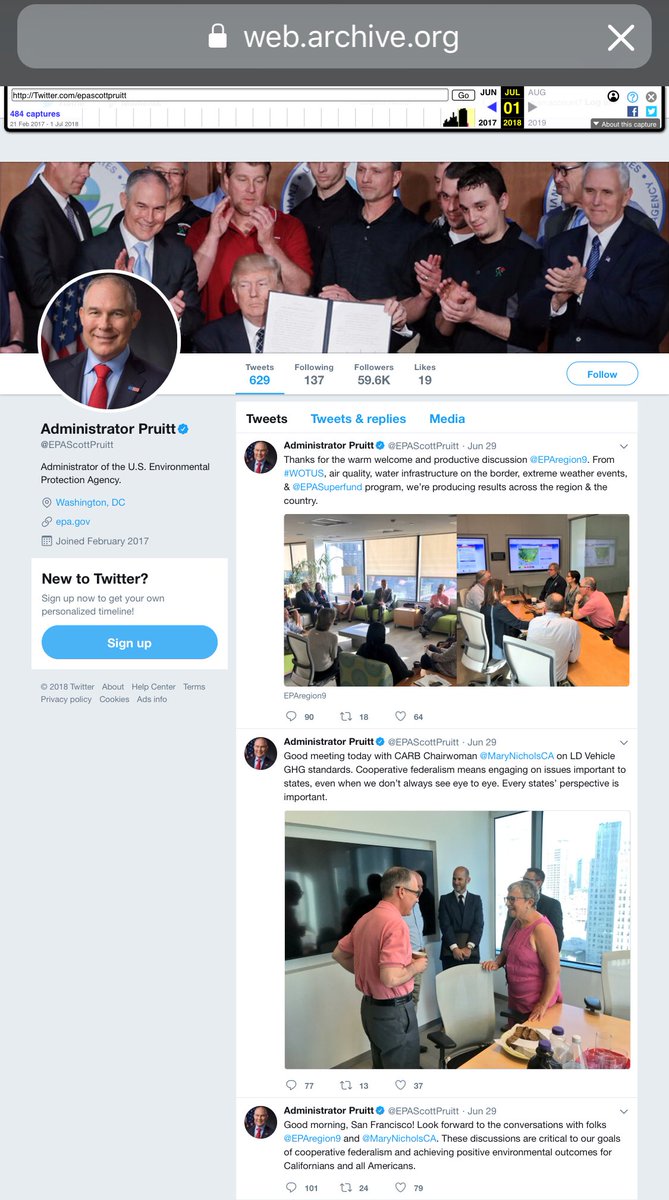Image resolution: width=669 pixels, height=1200 pixels.
Task: Open the meeting photo in second tweet
Action: pyautogui.click(x=457, y=940)
